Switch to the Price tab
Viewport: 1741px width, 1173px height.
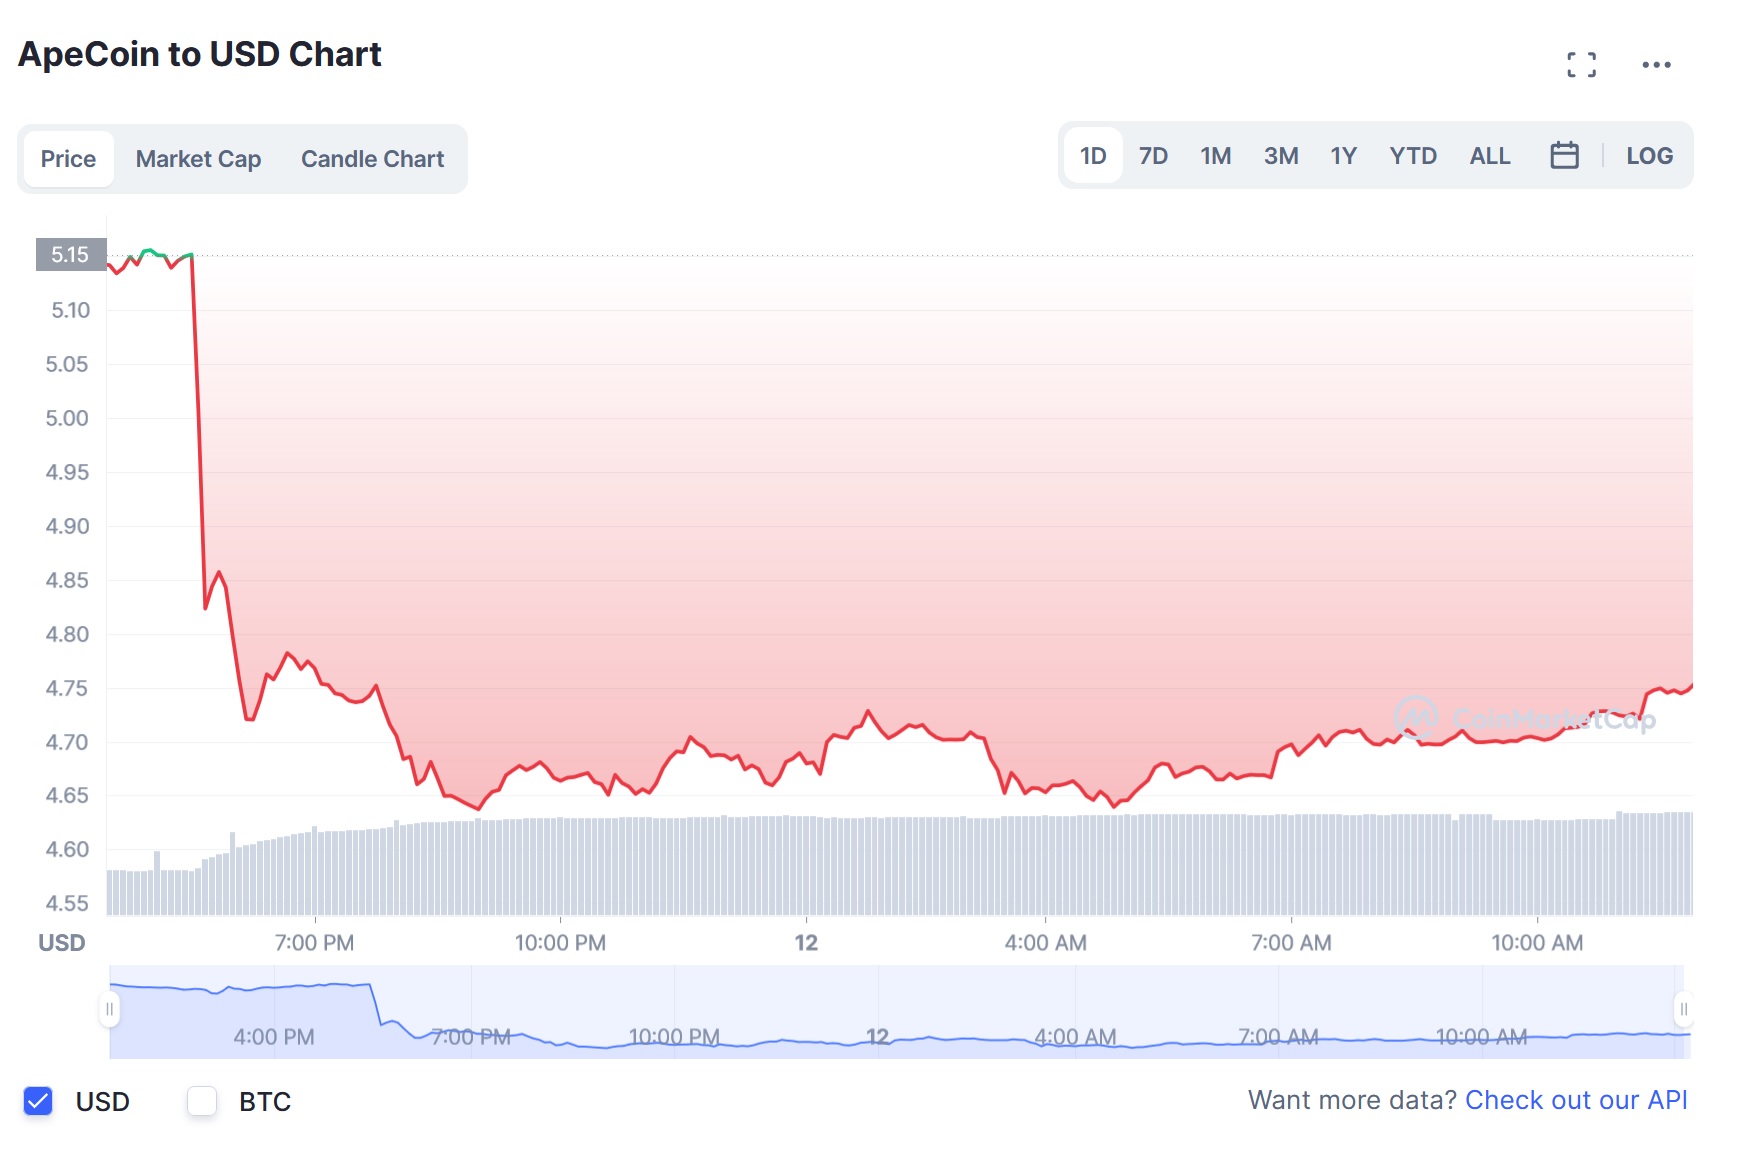point(68,159)
